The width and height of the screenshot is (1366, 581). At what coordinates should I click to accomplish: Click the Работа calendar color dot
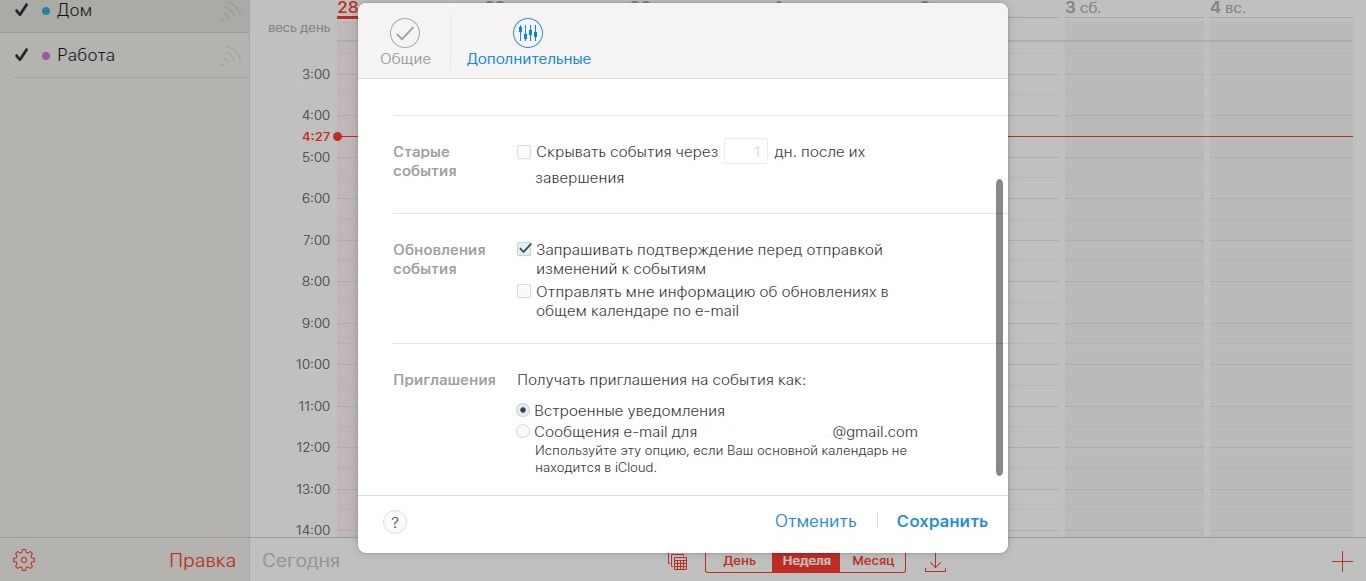click(46, 56)
